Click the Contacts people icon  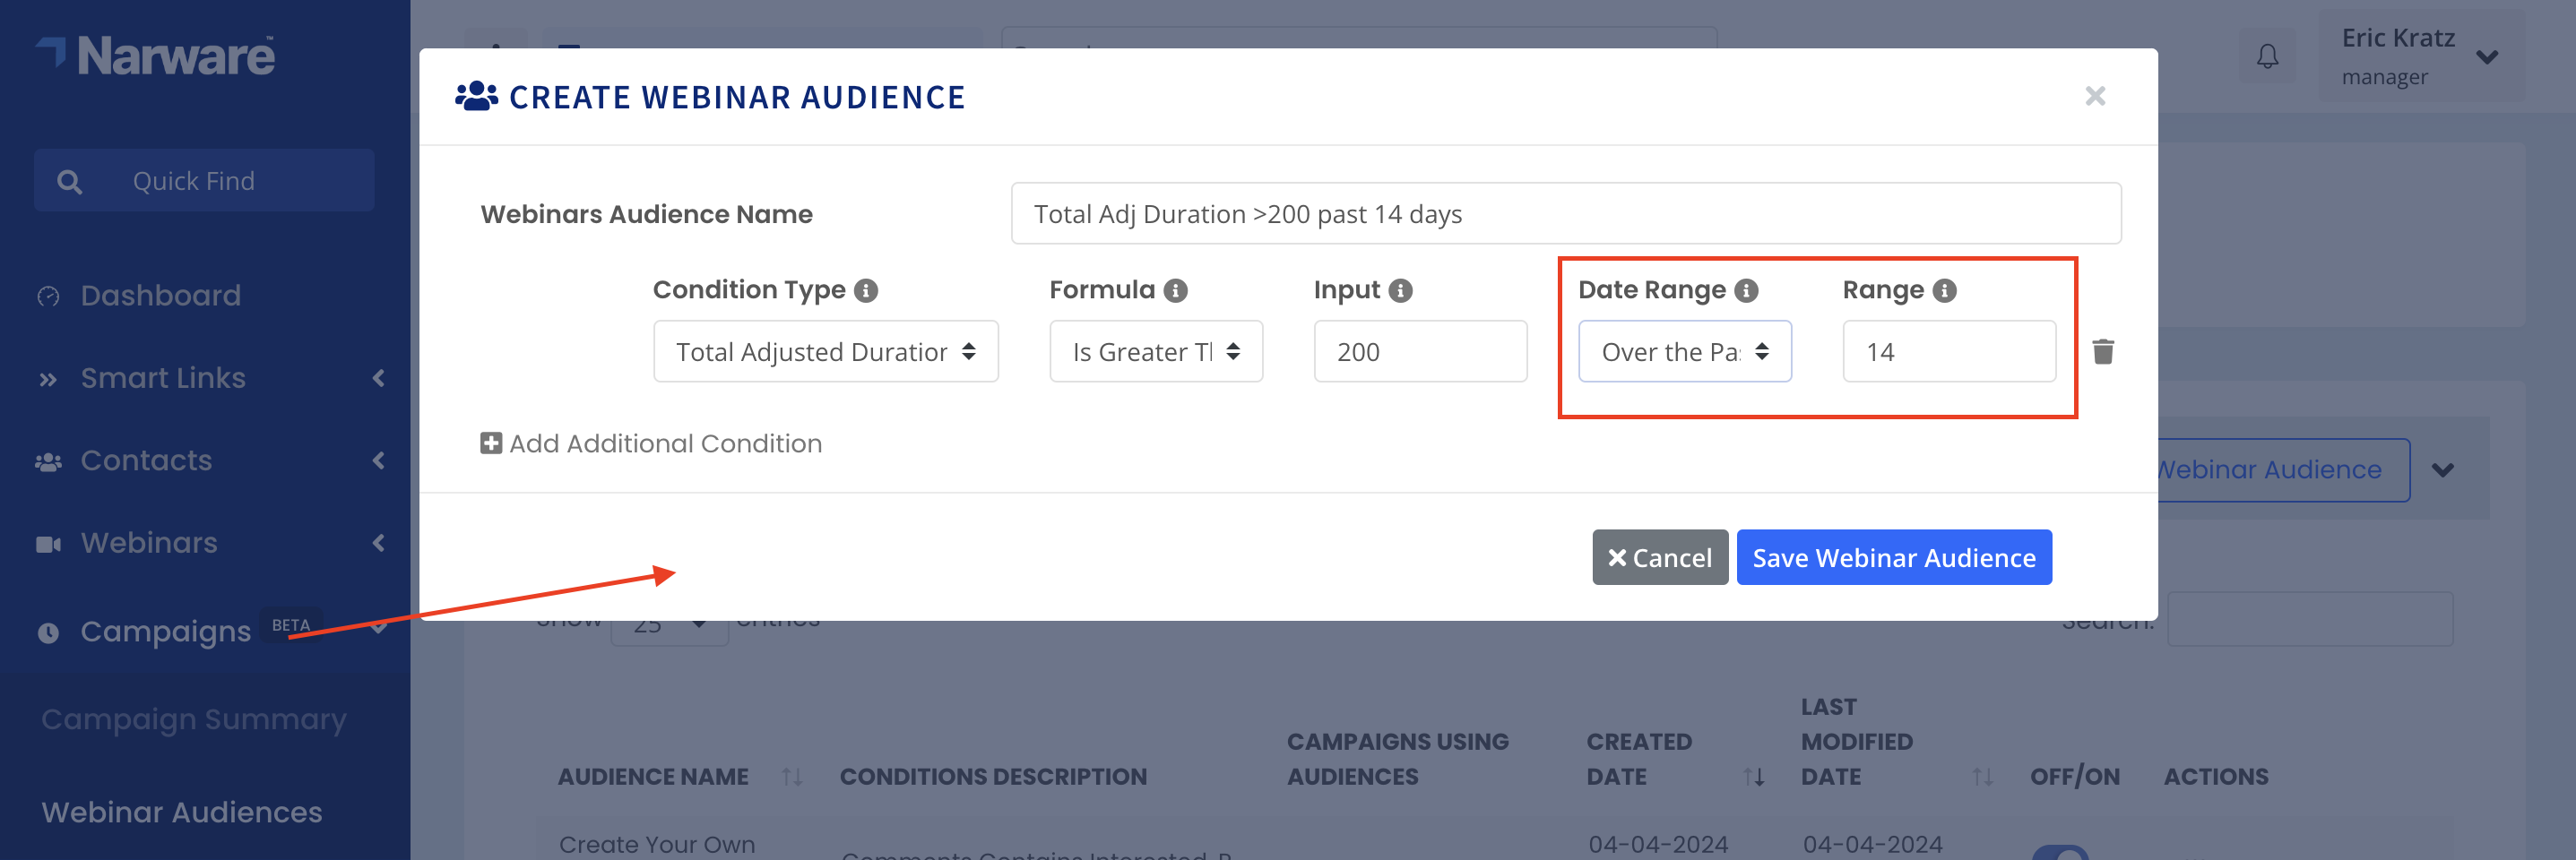(x=48, y=461)
